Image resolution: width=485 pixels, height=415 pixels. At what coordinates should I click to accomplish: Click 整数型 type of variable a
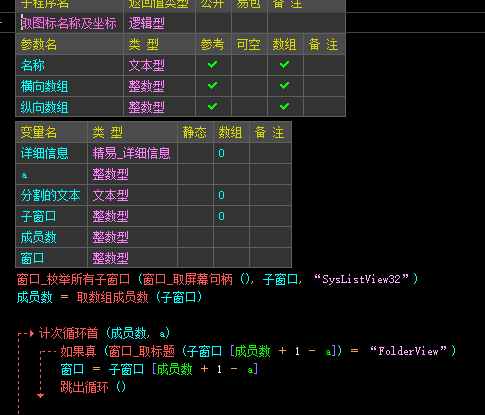[110, 174]
